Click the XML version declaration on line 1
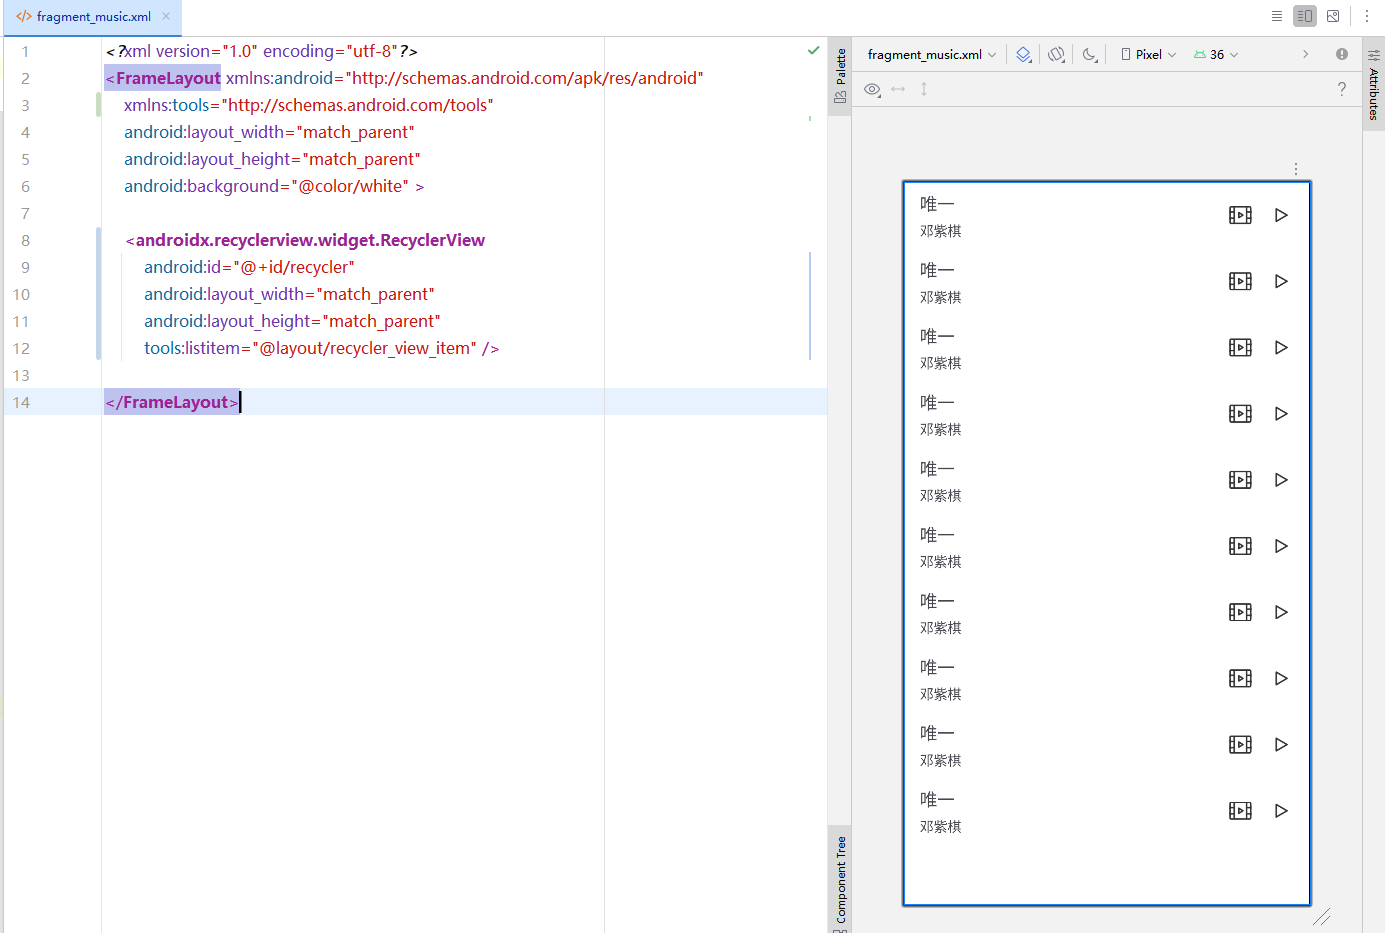 tap(262, 51)
